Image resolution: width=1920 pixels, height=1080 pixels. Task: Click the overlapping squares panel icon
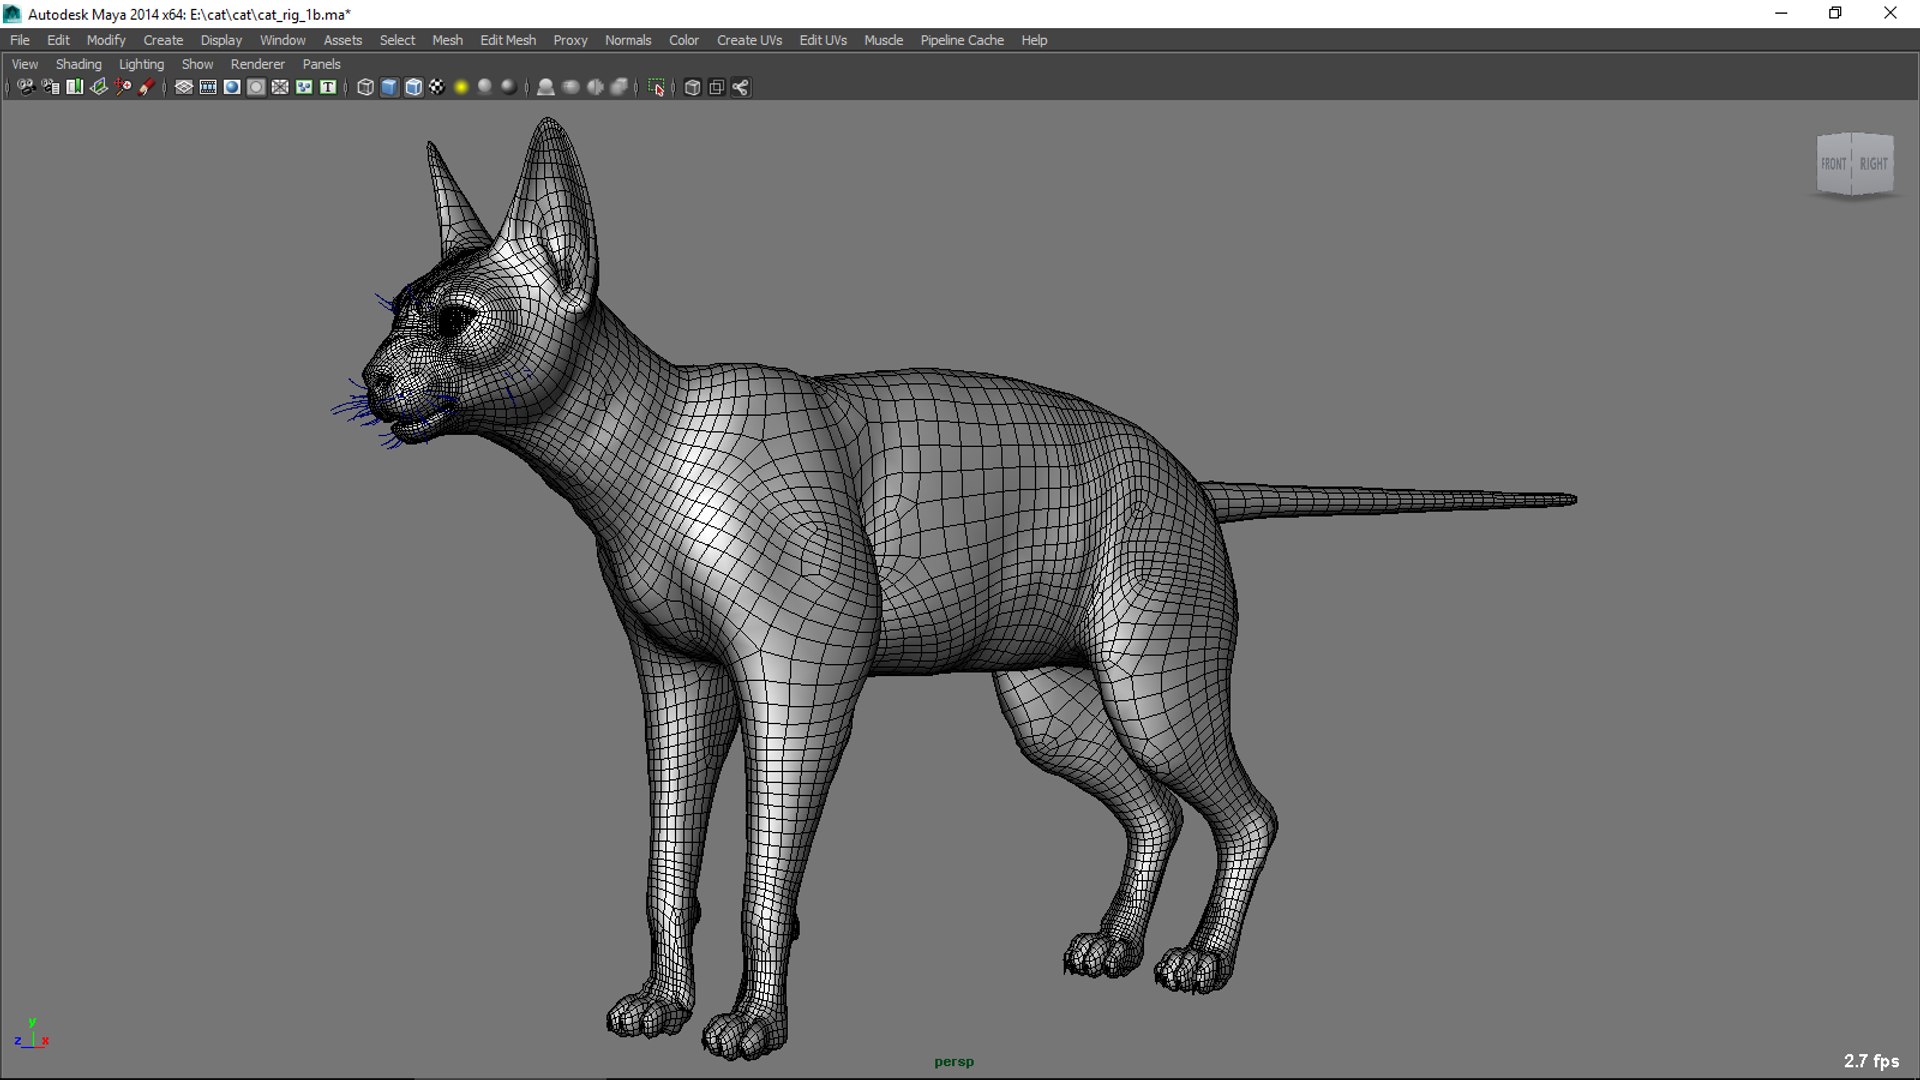click(716, 87)
